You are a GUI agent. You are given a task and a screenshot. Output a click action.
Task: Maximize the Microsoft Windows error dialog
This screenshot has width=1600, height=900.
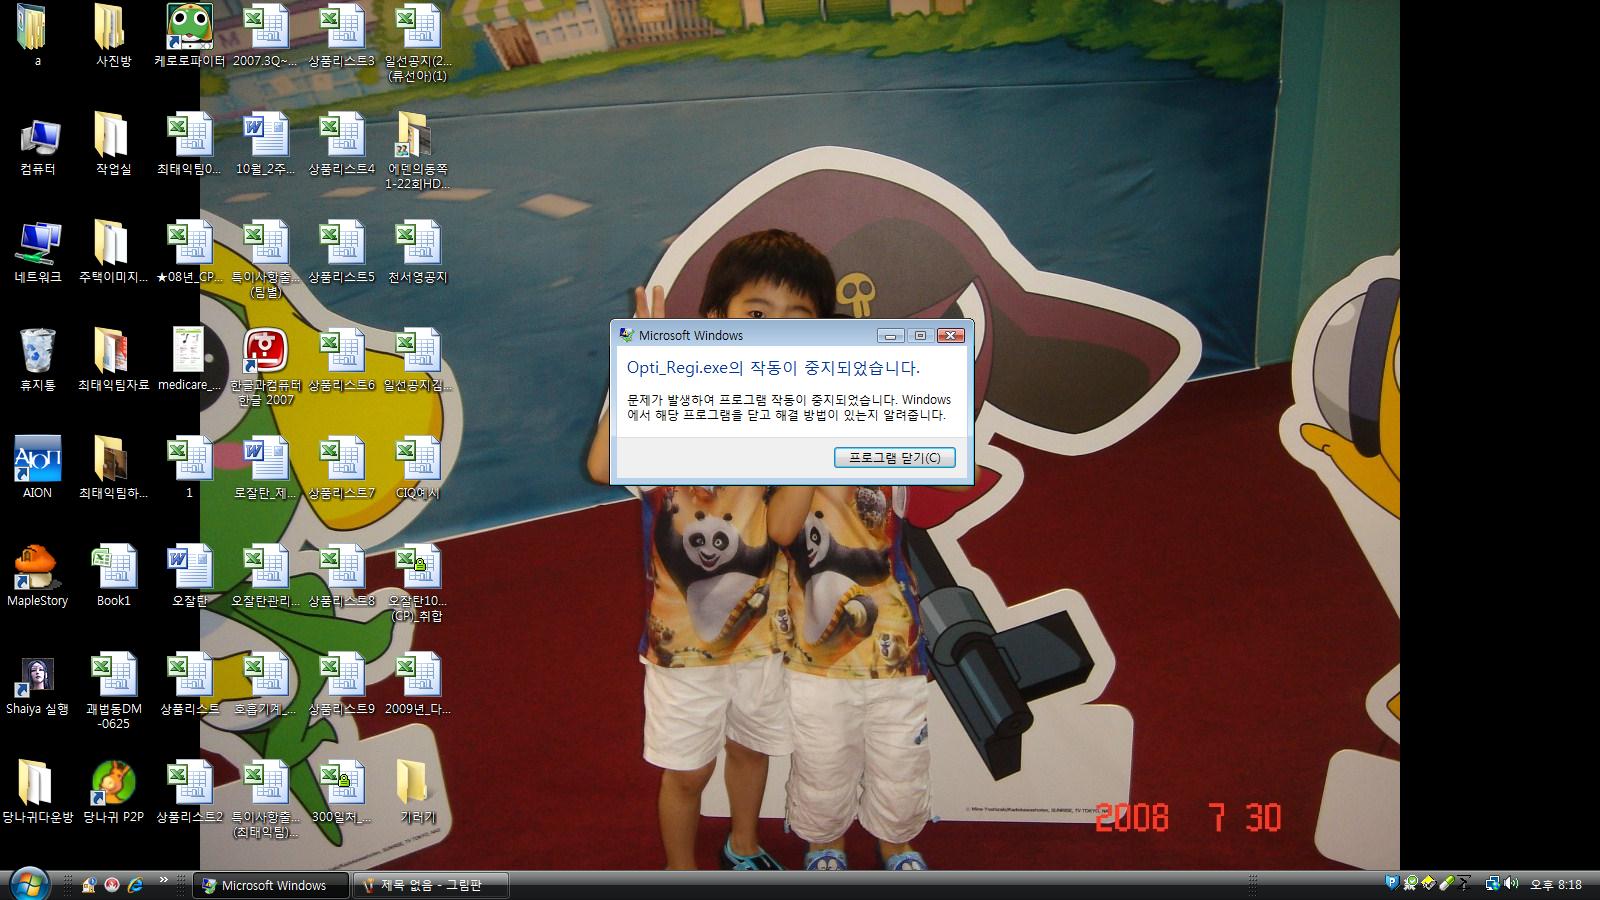921,335
